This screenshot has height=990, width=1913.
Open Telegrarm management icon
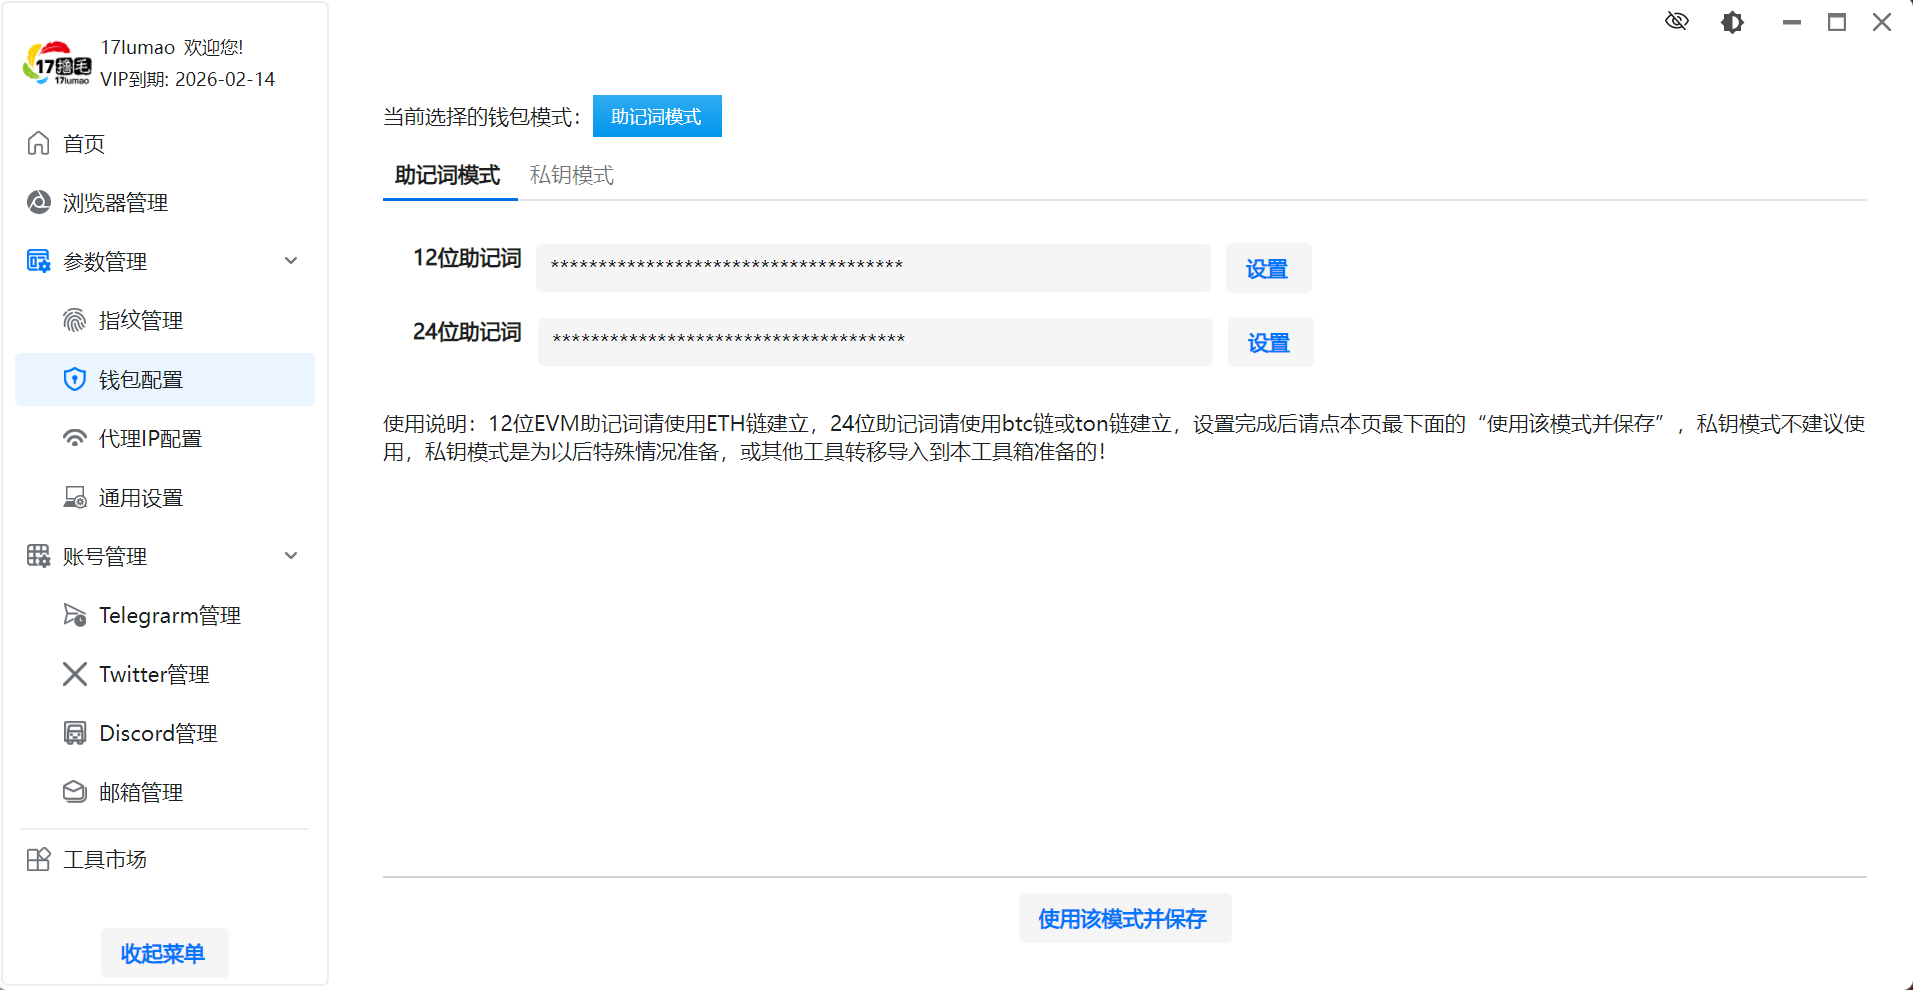75,615
